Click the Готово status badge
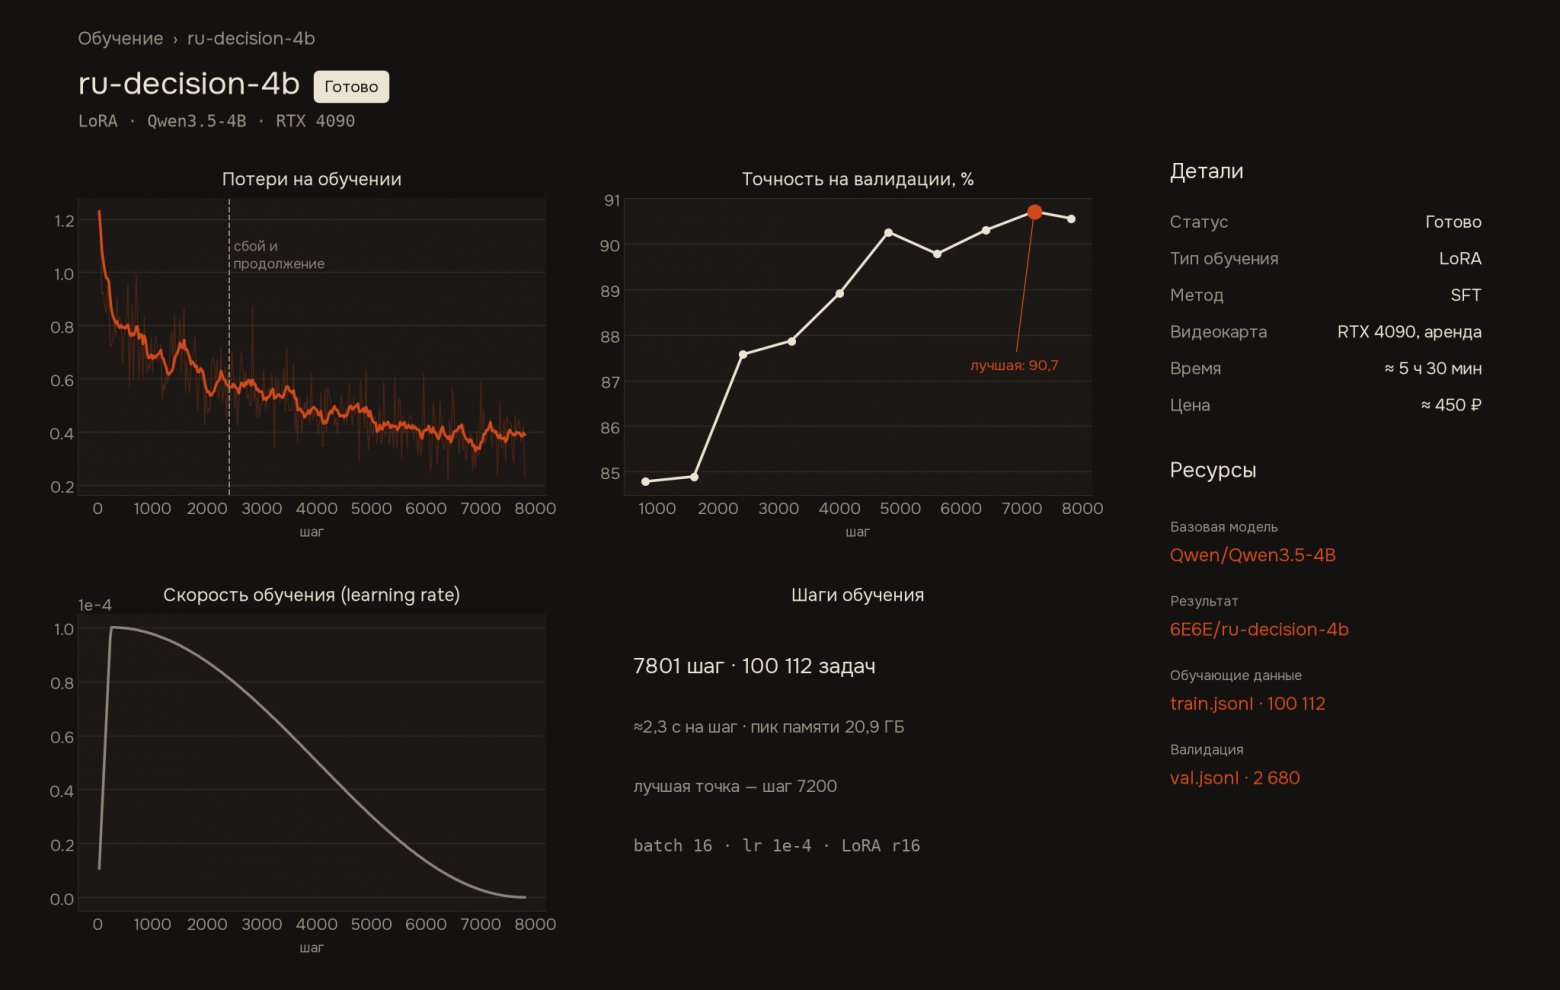1560x990 pixels. [x=351, y=87]
